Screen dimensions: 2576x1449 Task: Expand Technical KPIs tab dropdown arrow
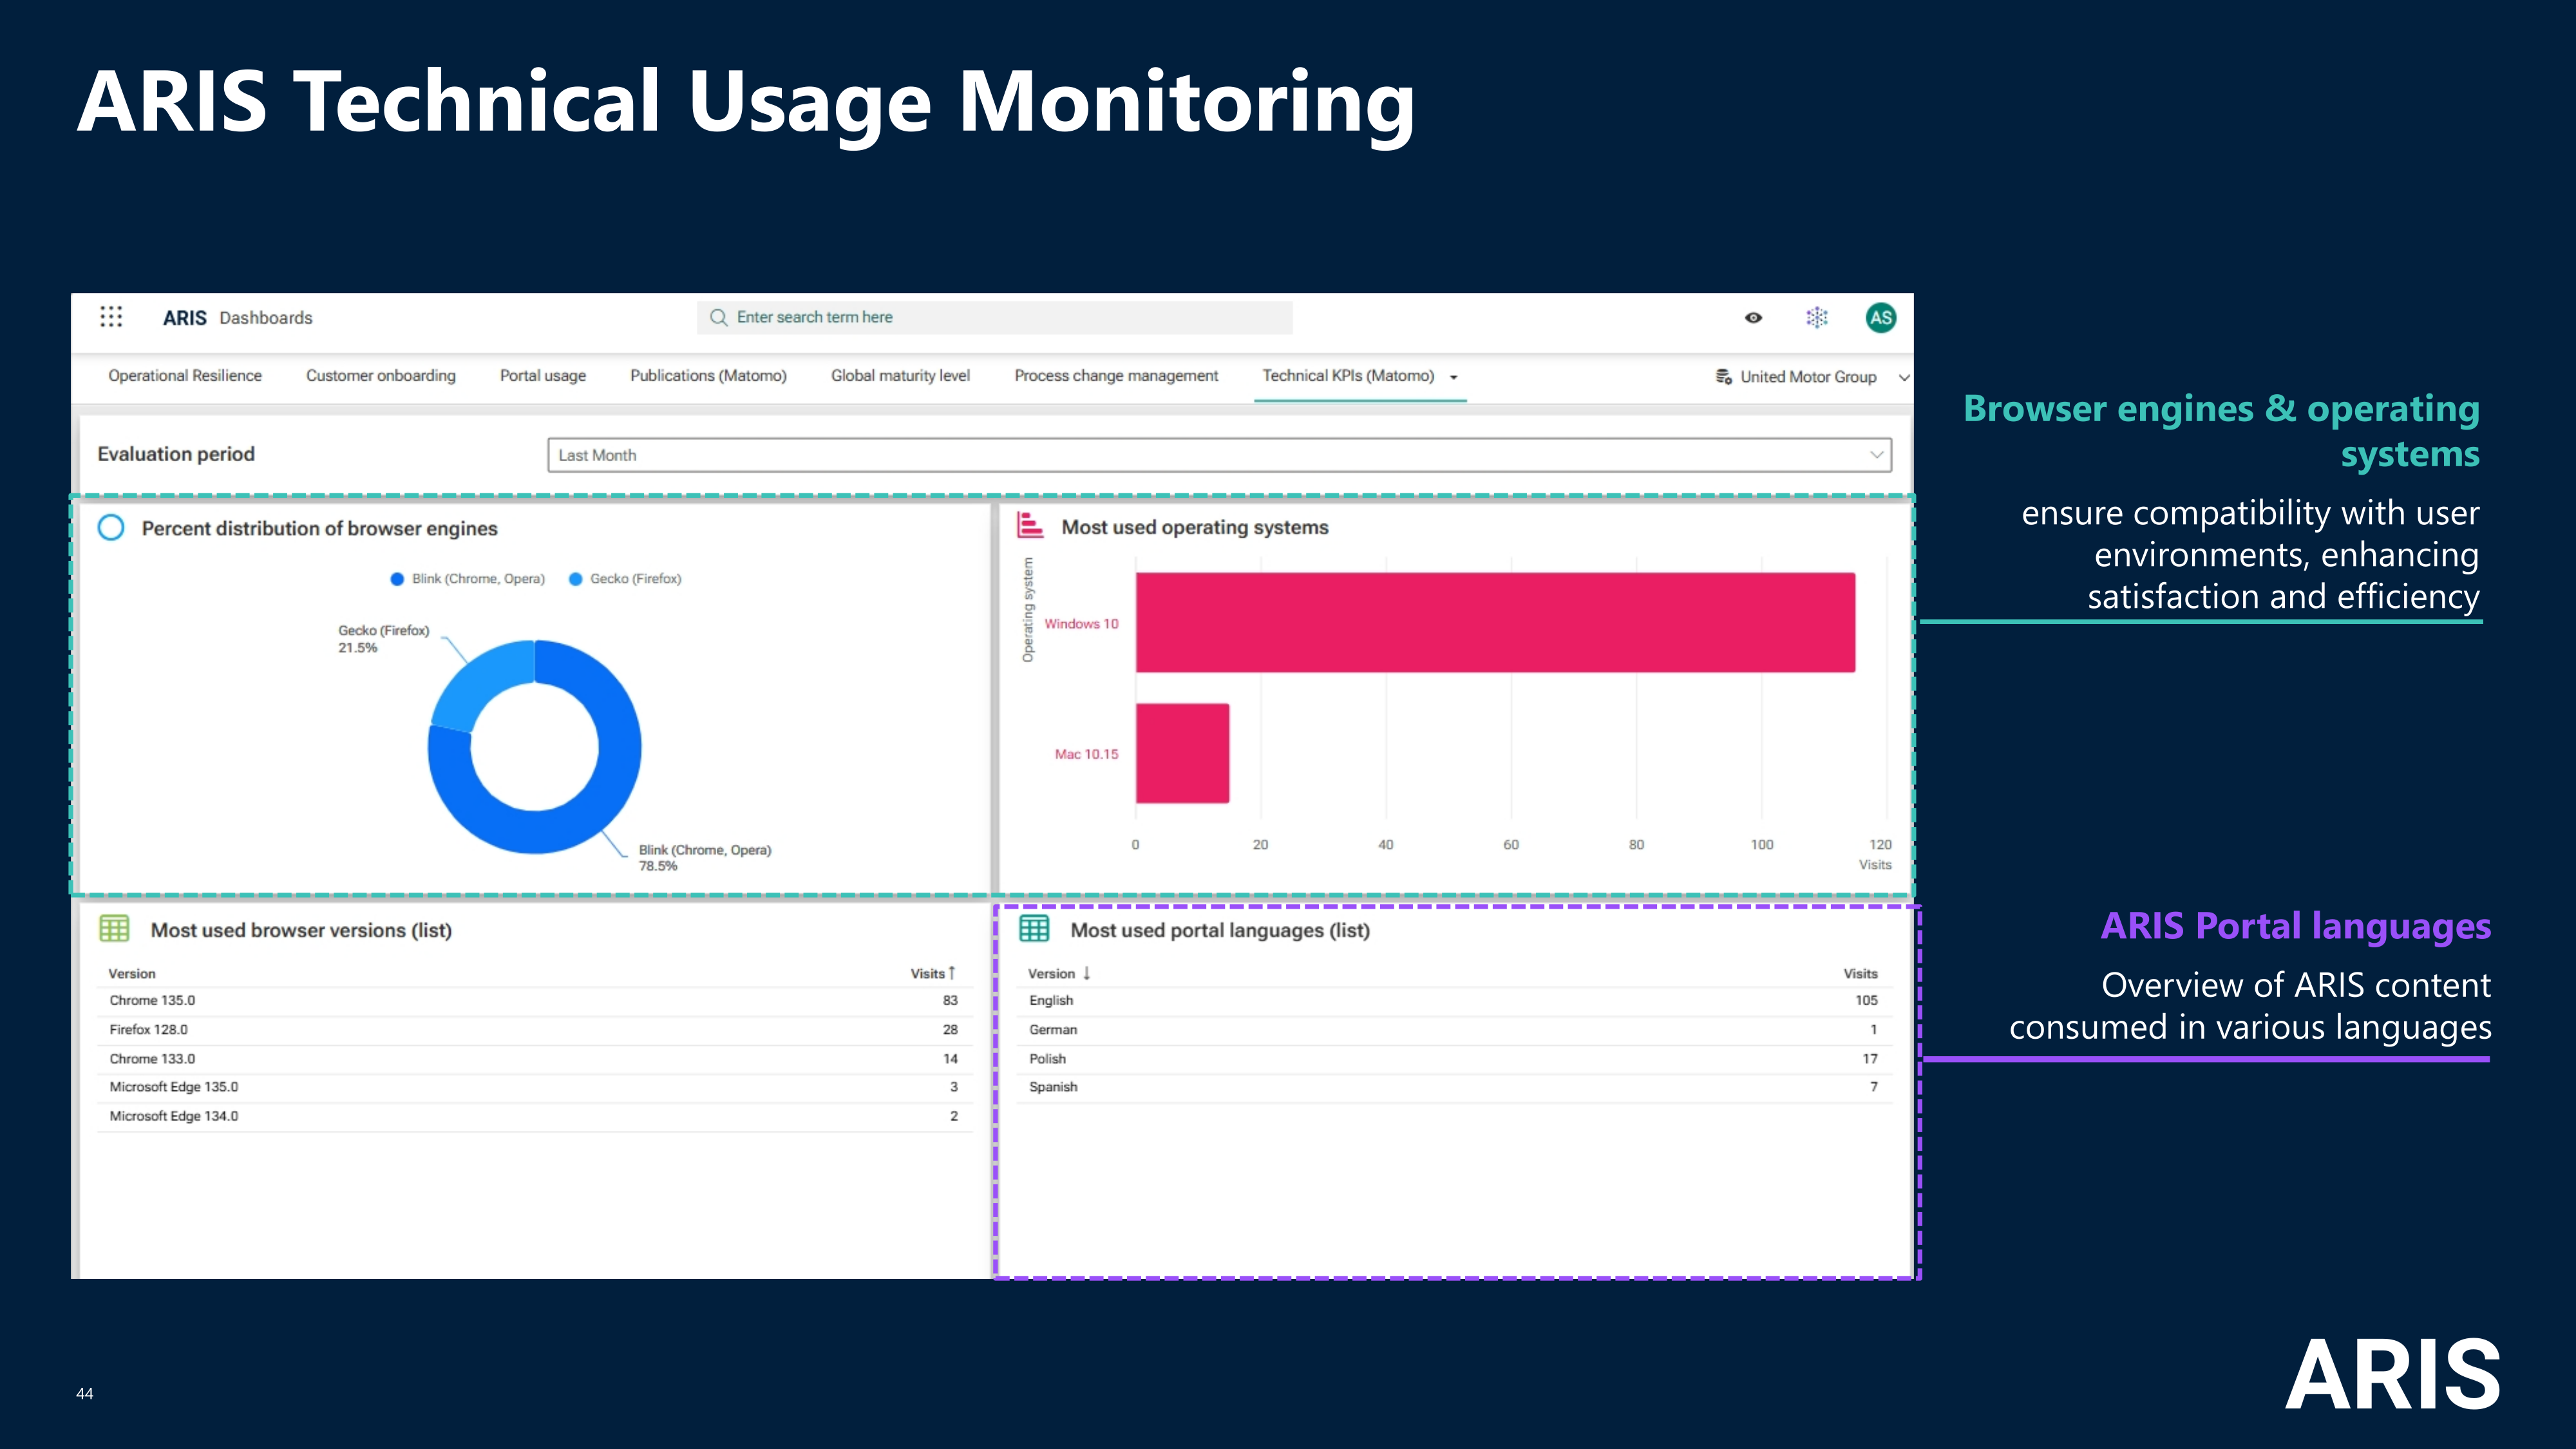[x=1454, y=377]
